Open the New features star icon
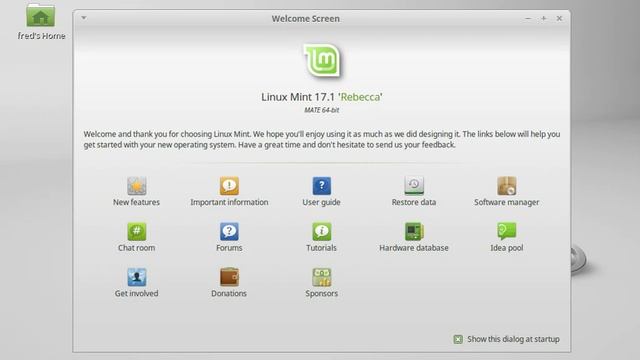This screenshot has width=640, height=360. 136,186
